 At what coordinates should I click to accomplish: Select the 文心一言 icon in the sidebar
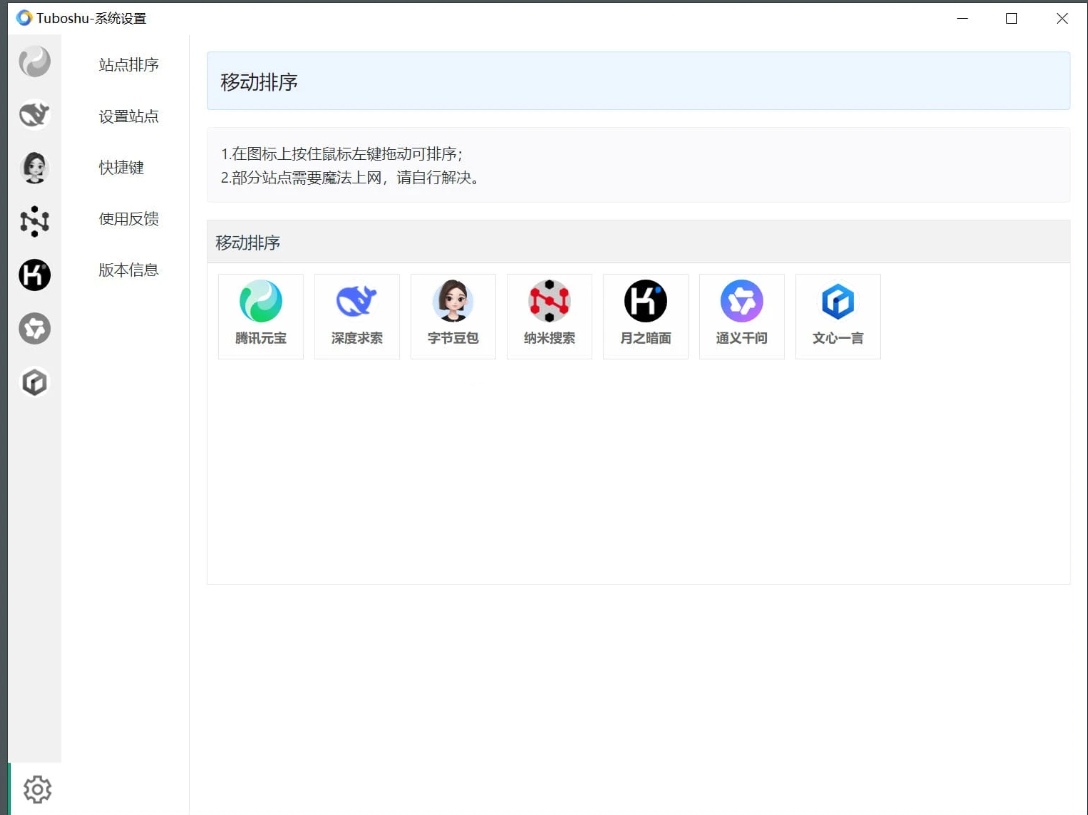[x=35, y=382]
